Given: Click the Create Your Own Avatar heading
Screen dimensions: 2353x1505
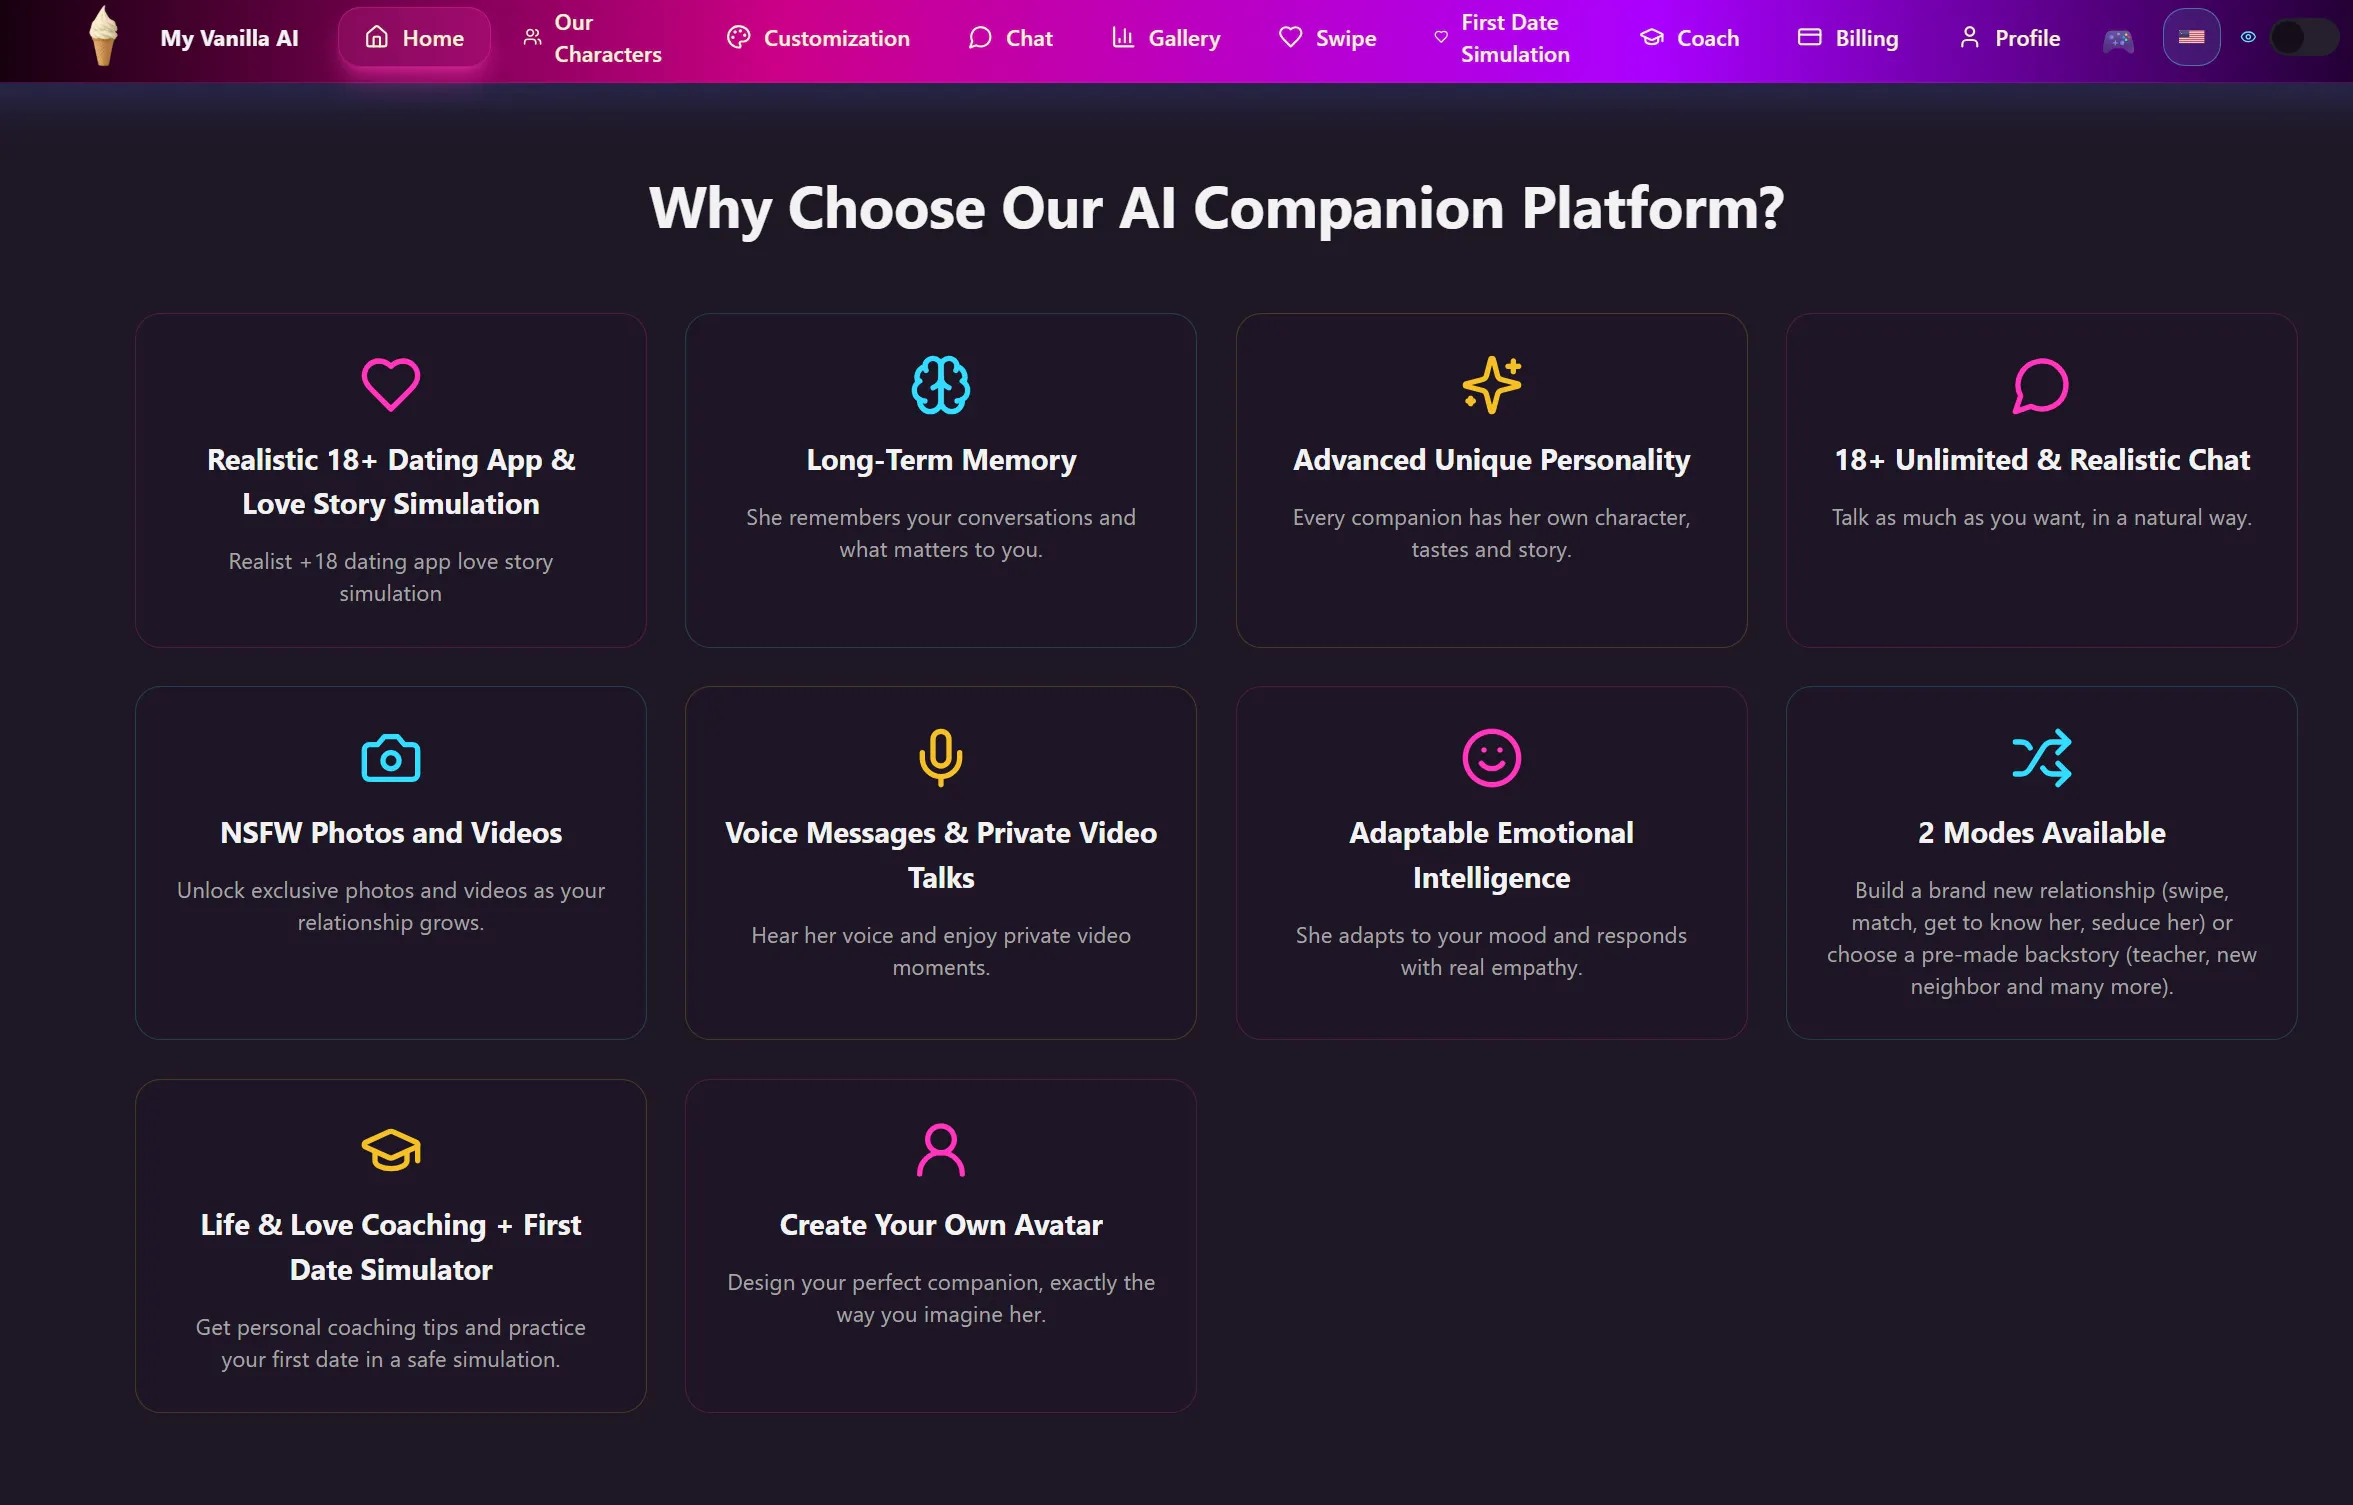Looking at the screenshot, I should click(941, 1225).
